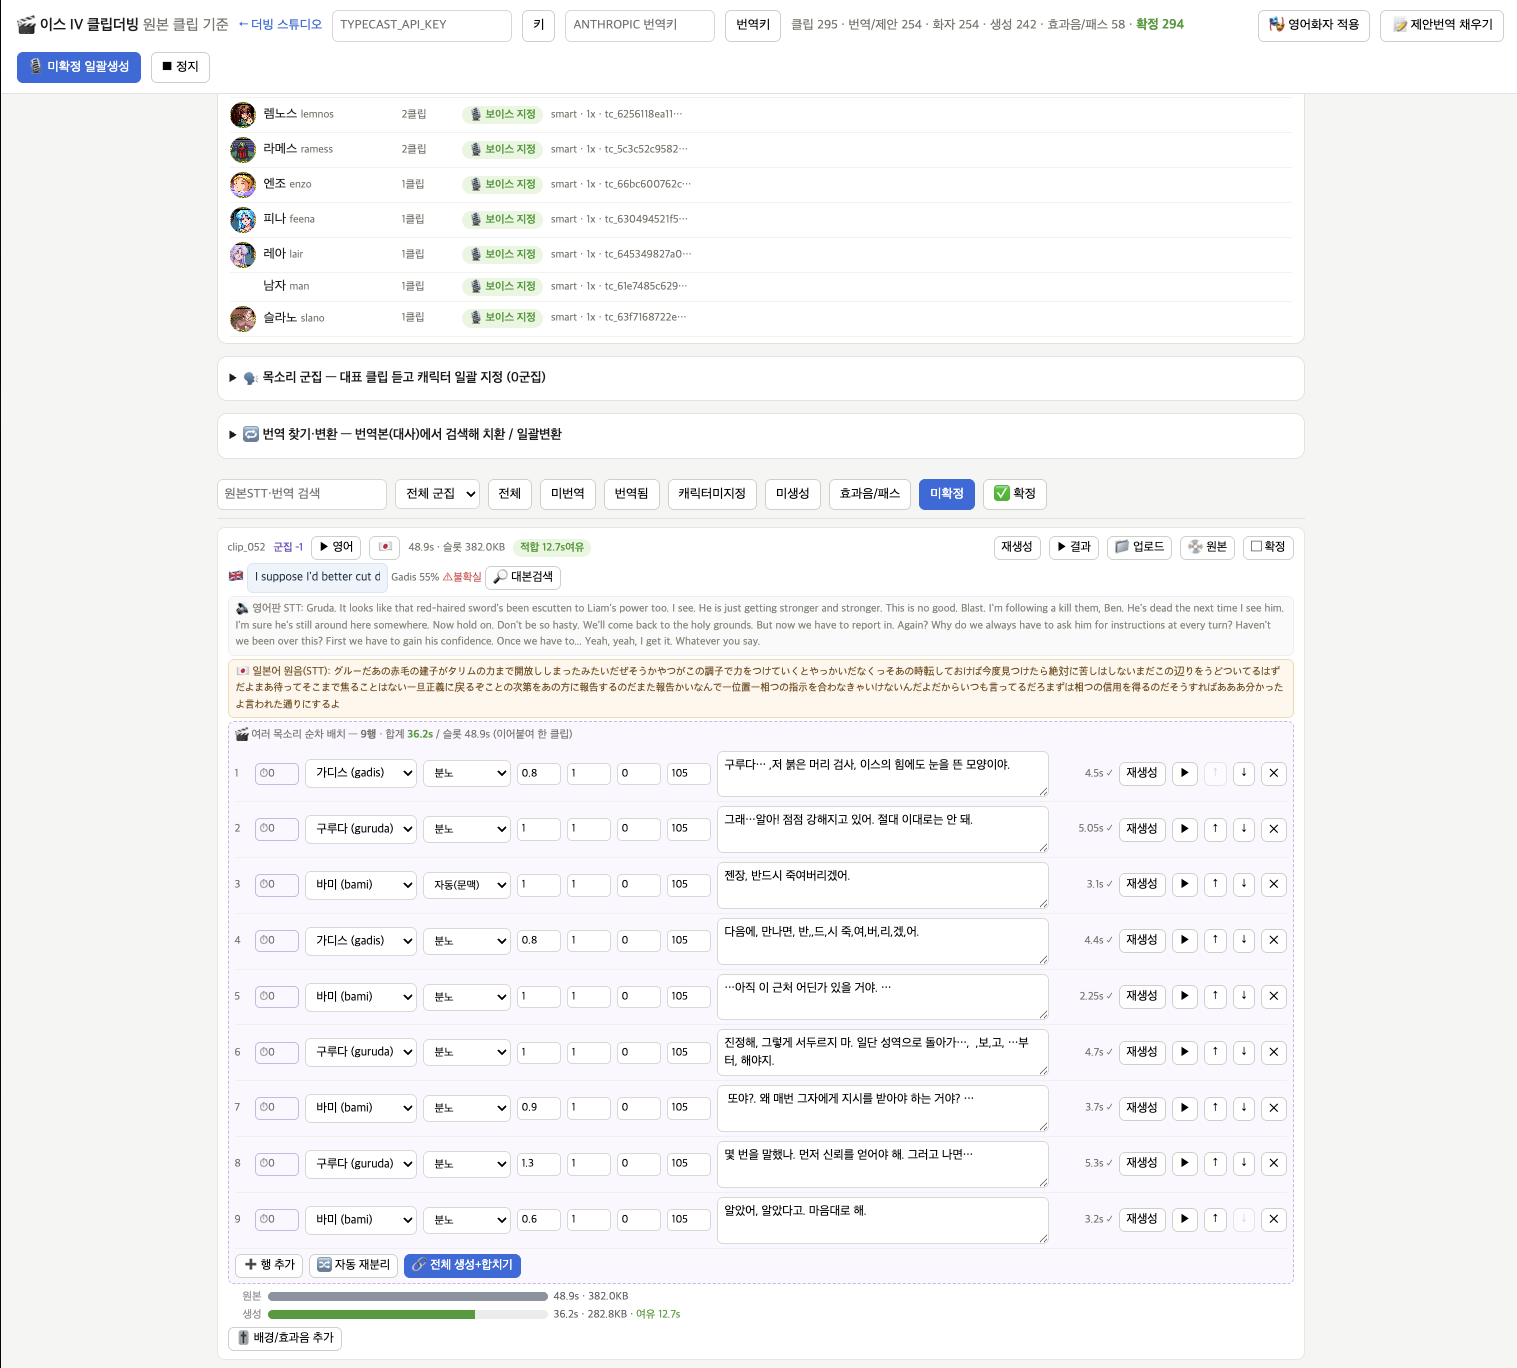Image resolution: width=1517 pixels, height=1368 pixels.
Task: Toggle the confirm checkbox for clip_052
Action: tap(1268, 547)
